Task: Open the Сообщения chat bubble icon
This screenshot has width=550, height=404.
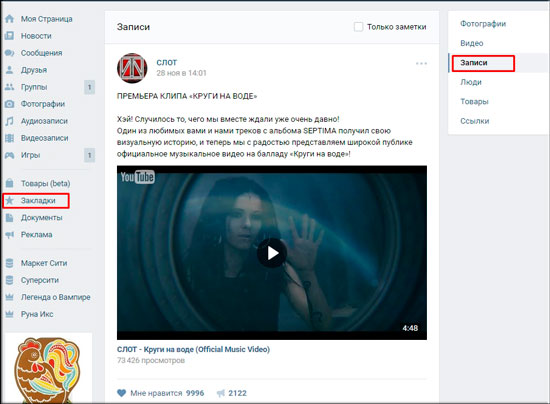Action: tap(9, 53)
